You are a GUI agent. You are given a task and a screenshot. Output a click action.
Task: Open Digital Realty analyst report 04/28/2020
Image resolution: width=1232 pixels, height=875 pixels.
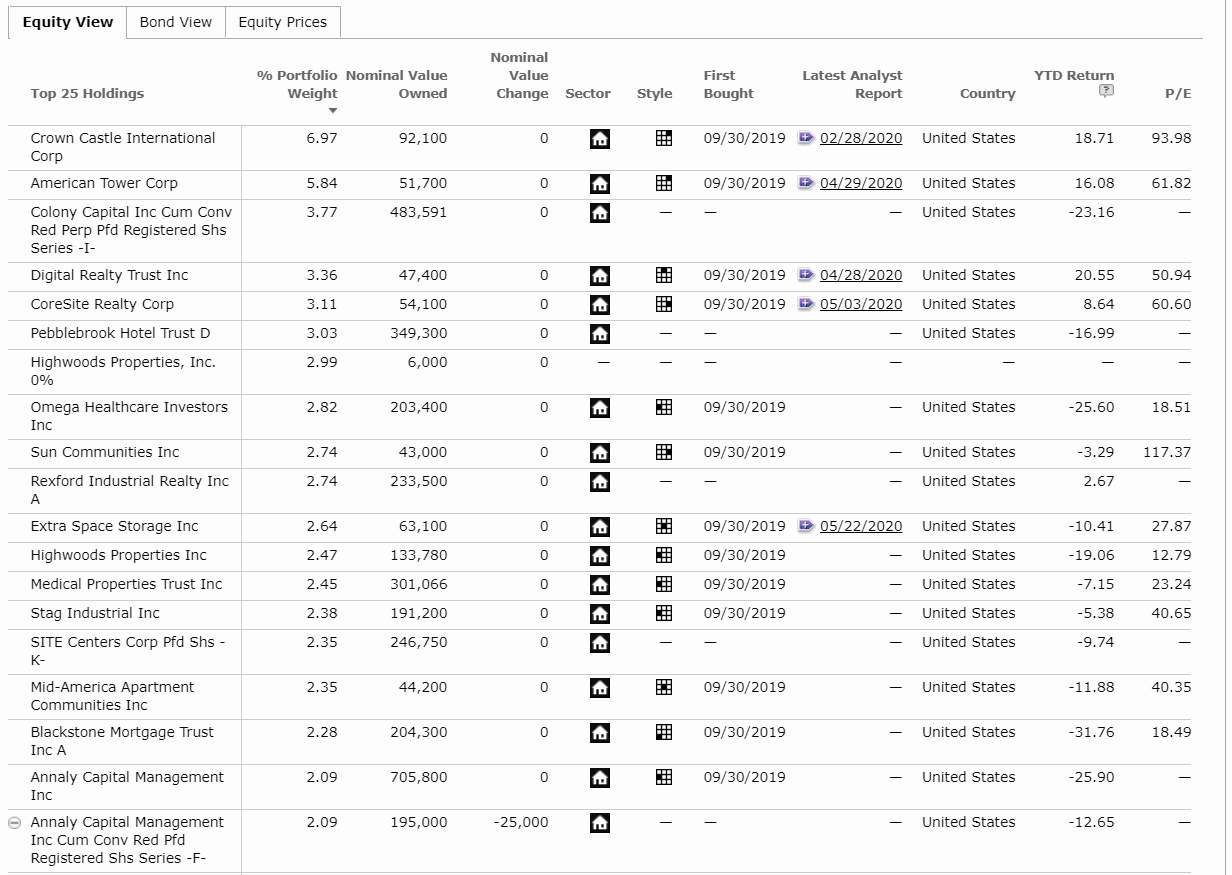(860, 275)
